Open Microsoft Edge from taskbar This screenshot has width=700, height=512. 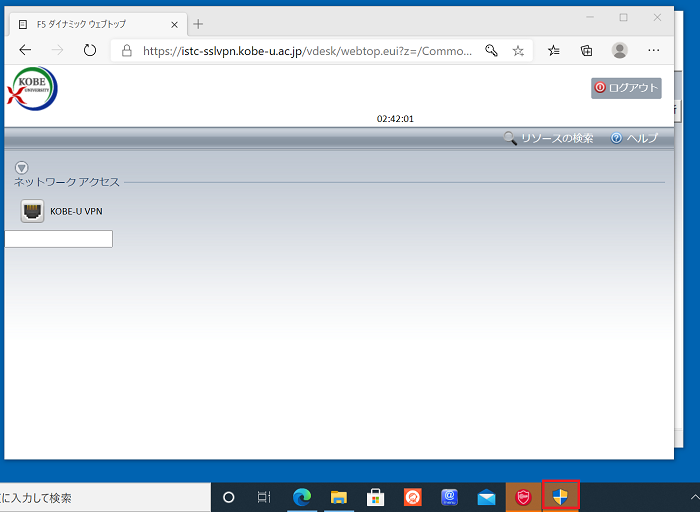[302, 497]
